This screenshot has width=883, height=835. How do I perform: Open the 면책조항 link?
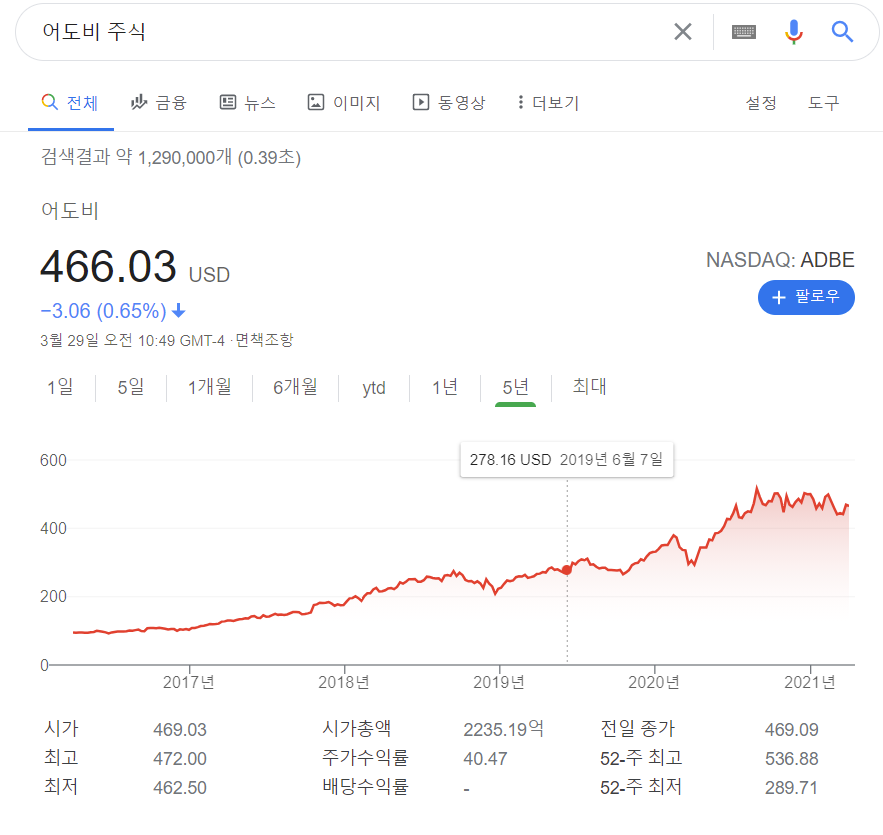point(264,340)
